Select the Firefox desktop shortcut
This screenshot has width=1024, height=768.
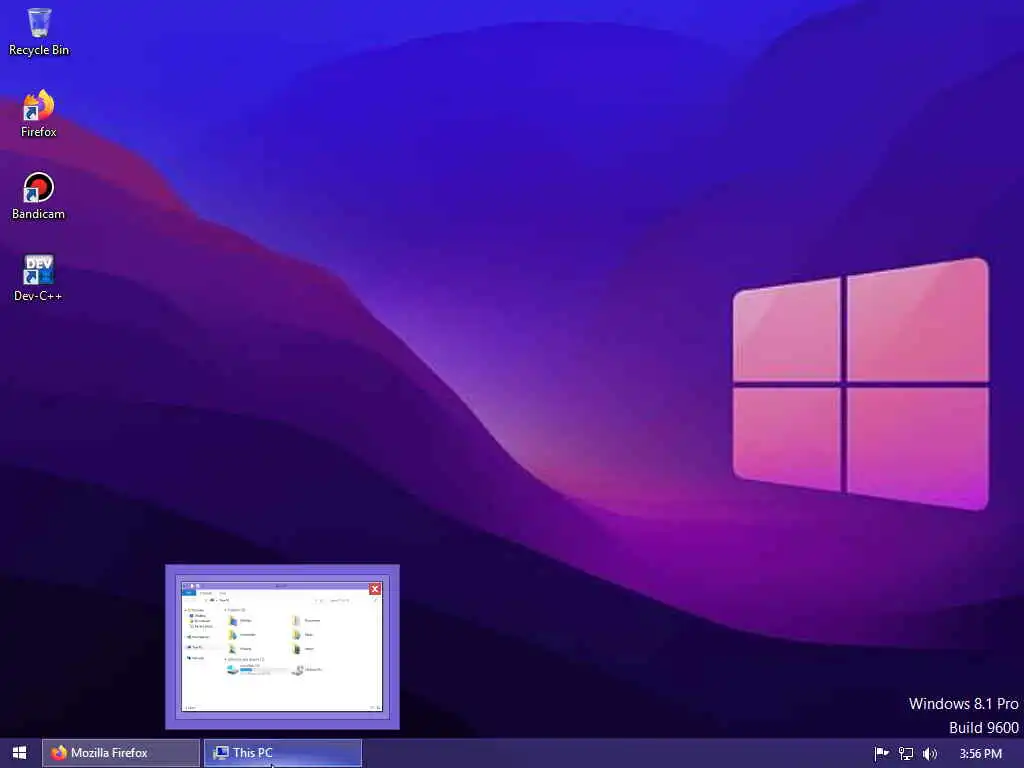click(39, 114)
